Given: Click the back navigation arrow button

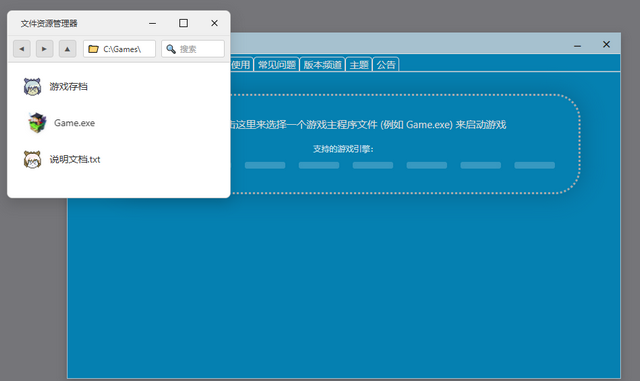Looking at the screenshot, I should point(22,49).
